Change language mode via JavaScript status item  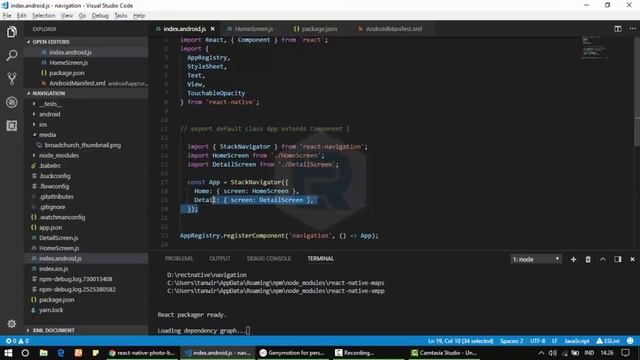577,341
